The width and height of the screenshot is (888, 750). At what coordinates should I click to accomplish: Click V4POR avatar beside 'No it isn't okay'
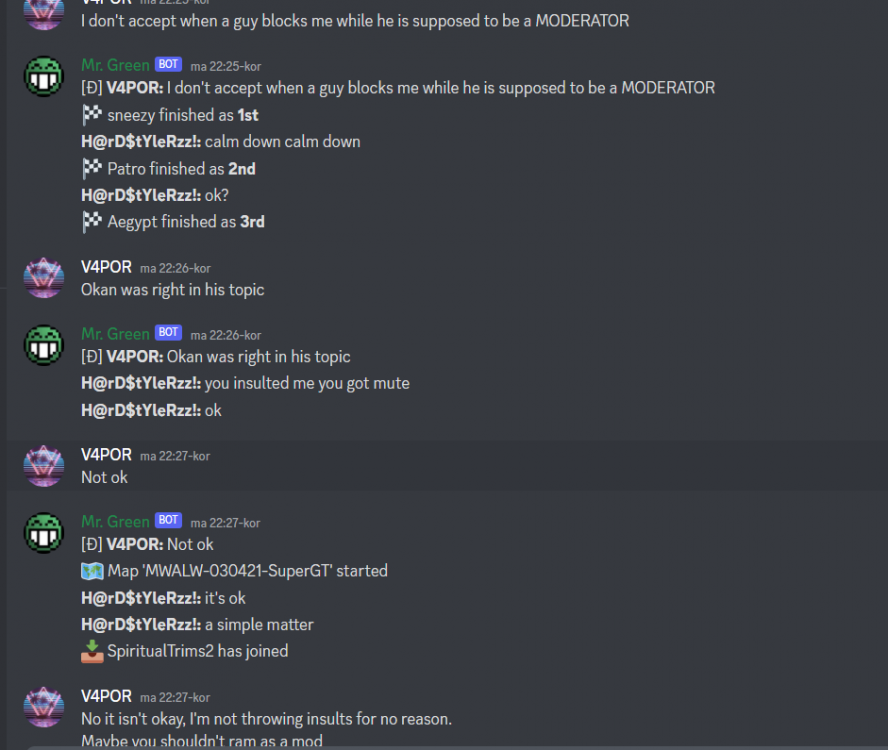[x=44, y=707]
